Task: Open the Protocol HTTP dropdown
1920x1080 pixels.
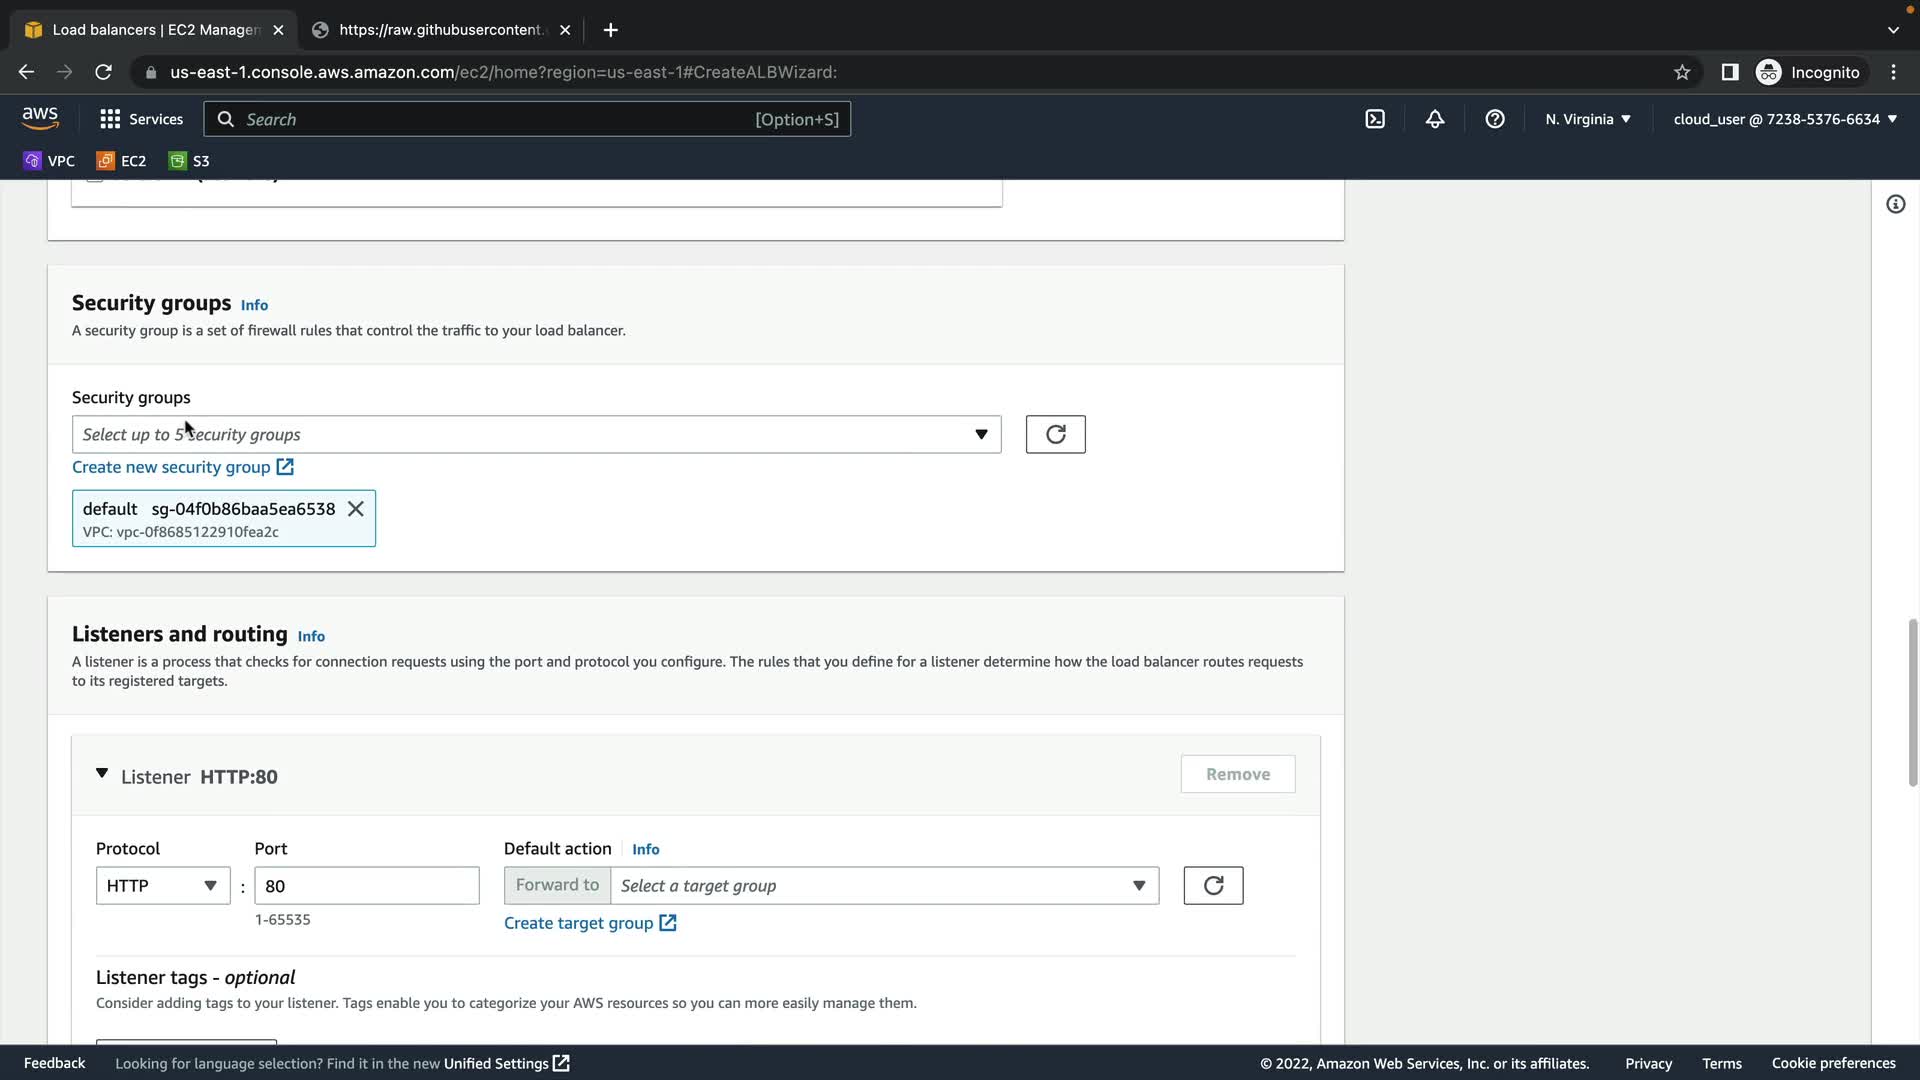Action: point(162,886)
